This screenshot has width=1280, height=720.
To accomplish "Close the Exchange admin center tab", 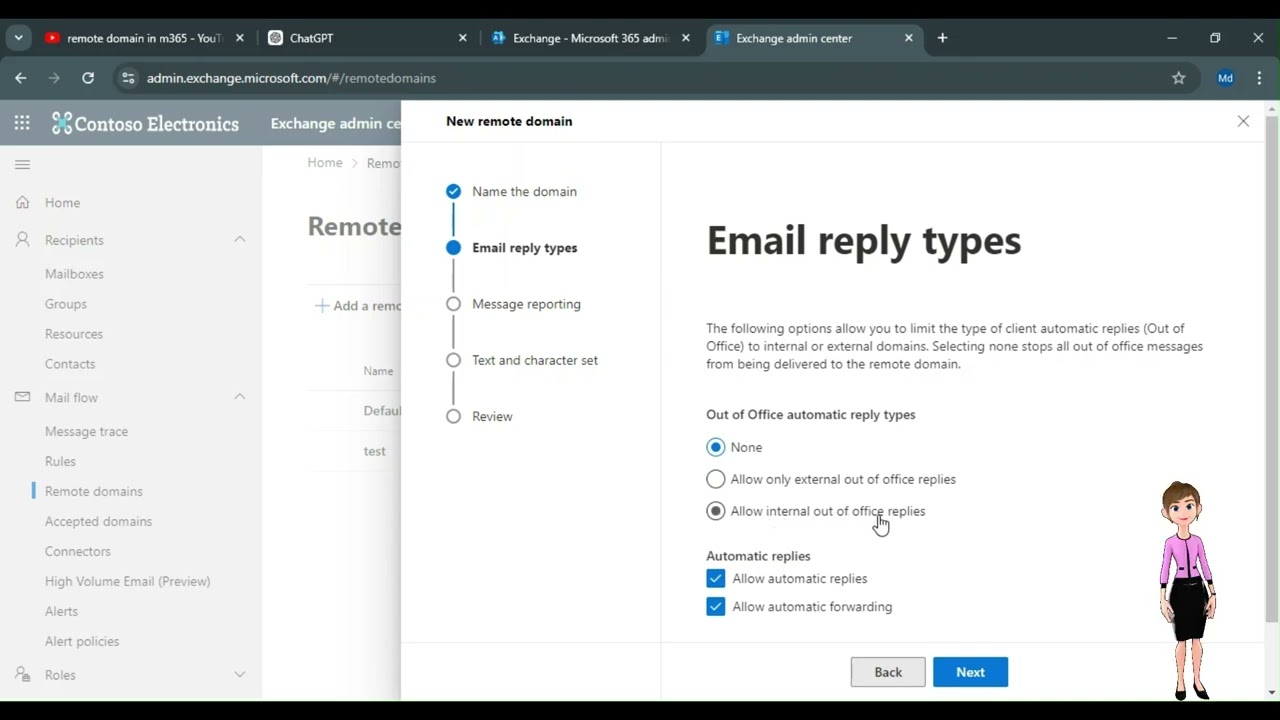I will [908, 38].
